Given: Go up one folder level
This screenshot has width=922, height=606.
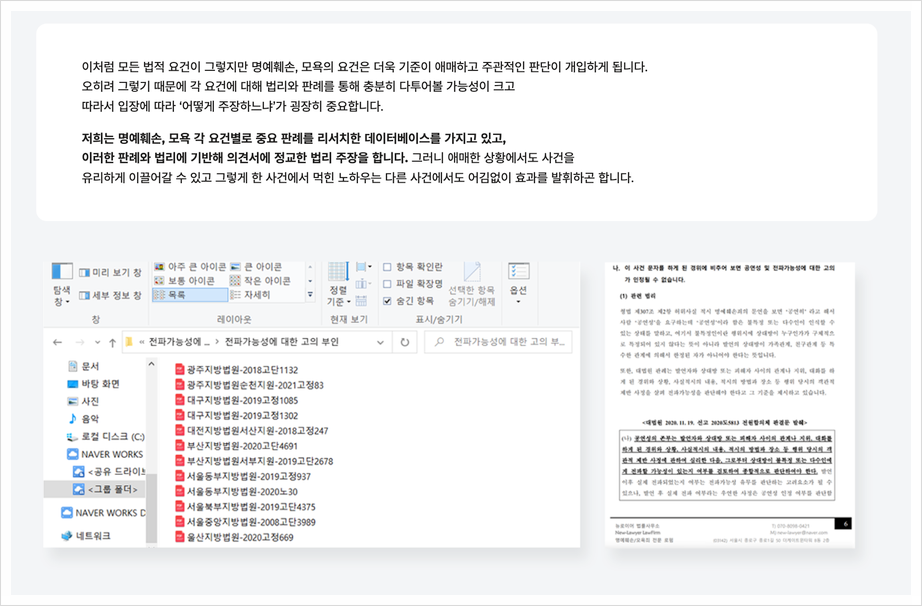Looking at the screenshot, I should 112,342.
